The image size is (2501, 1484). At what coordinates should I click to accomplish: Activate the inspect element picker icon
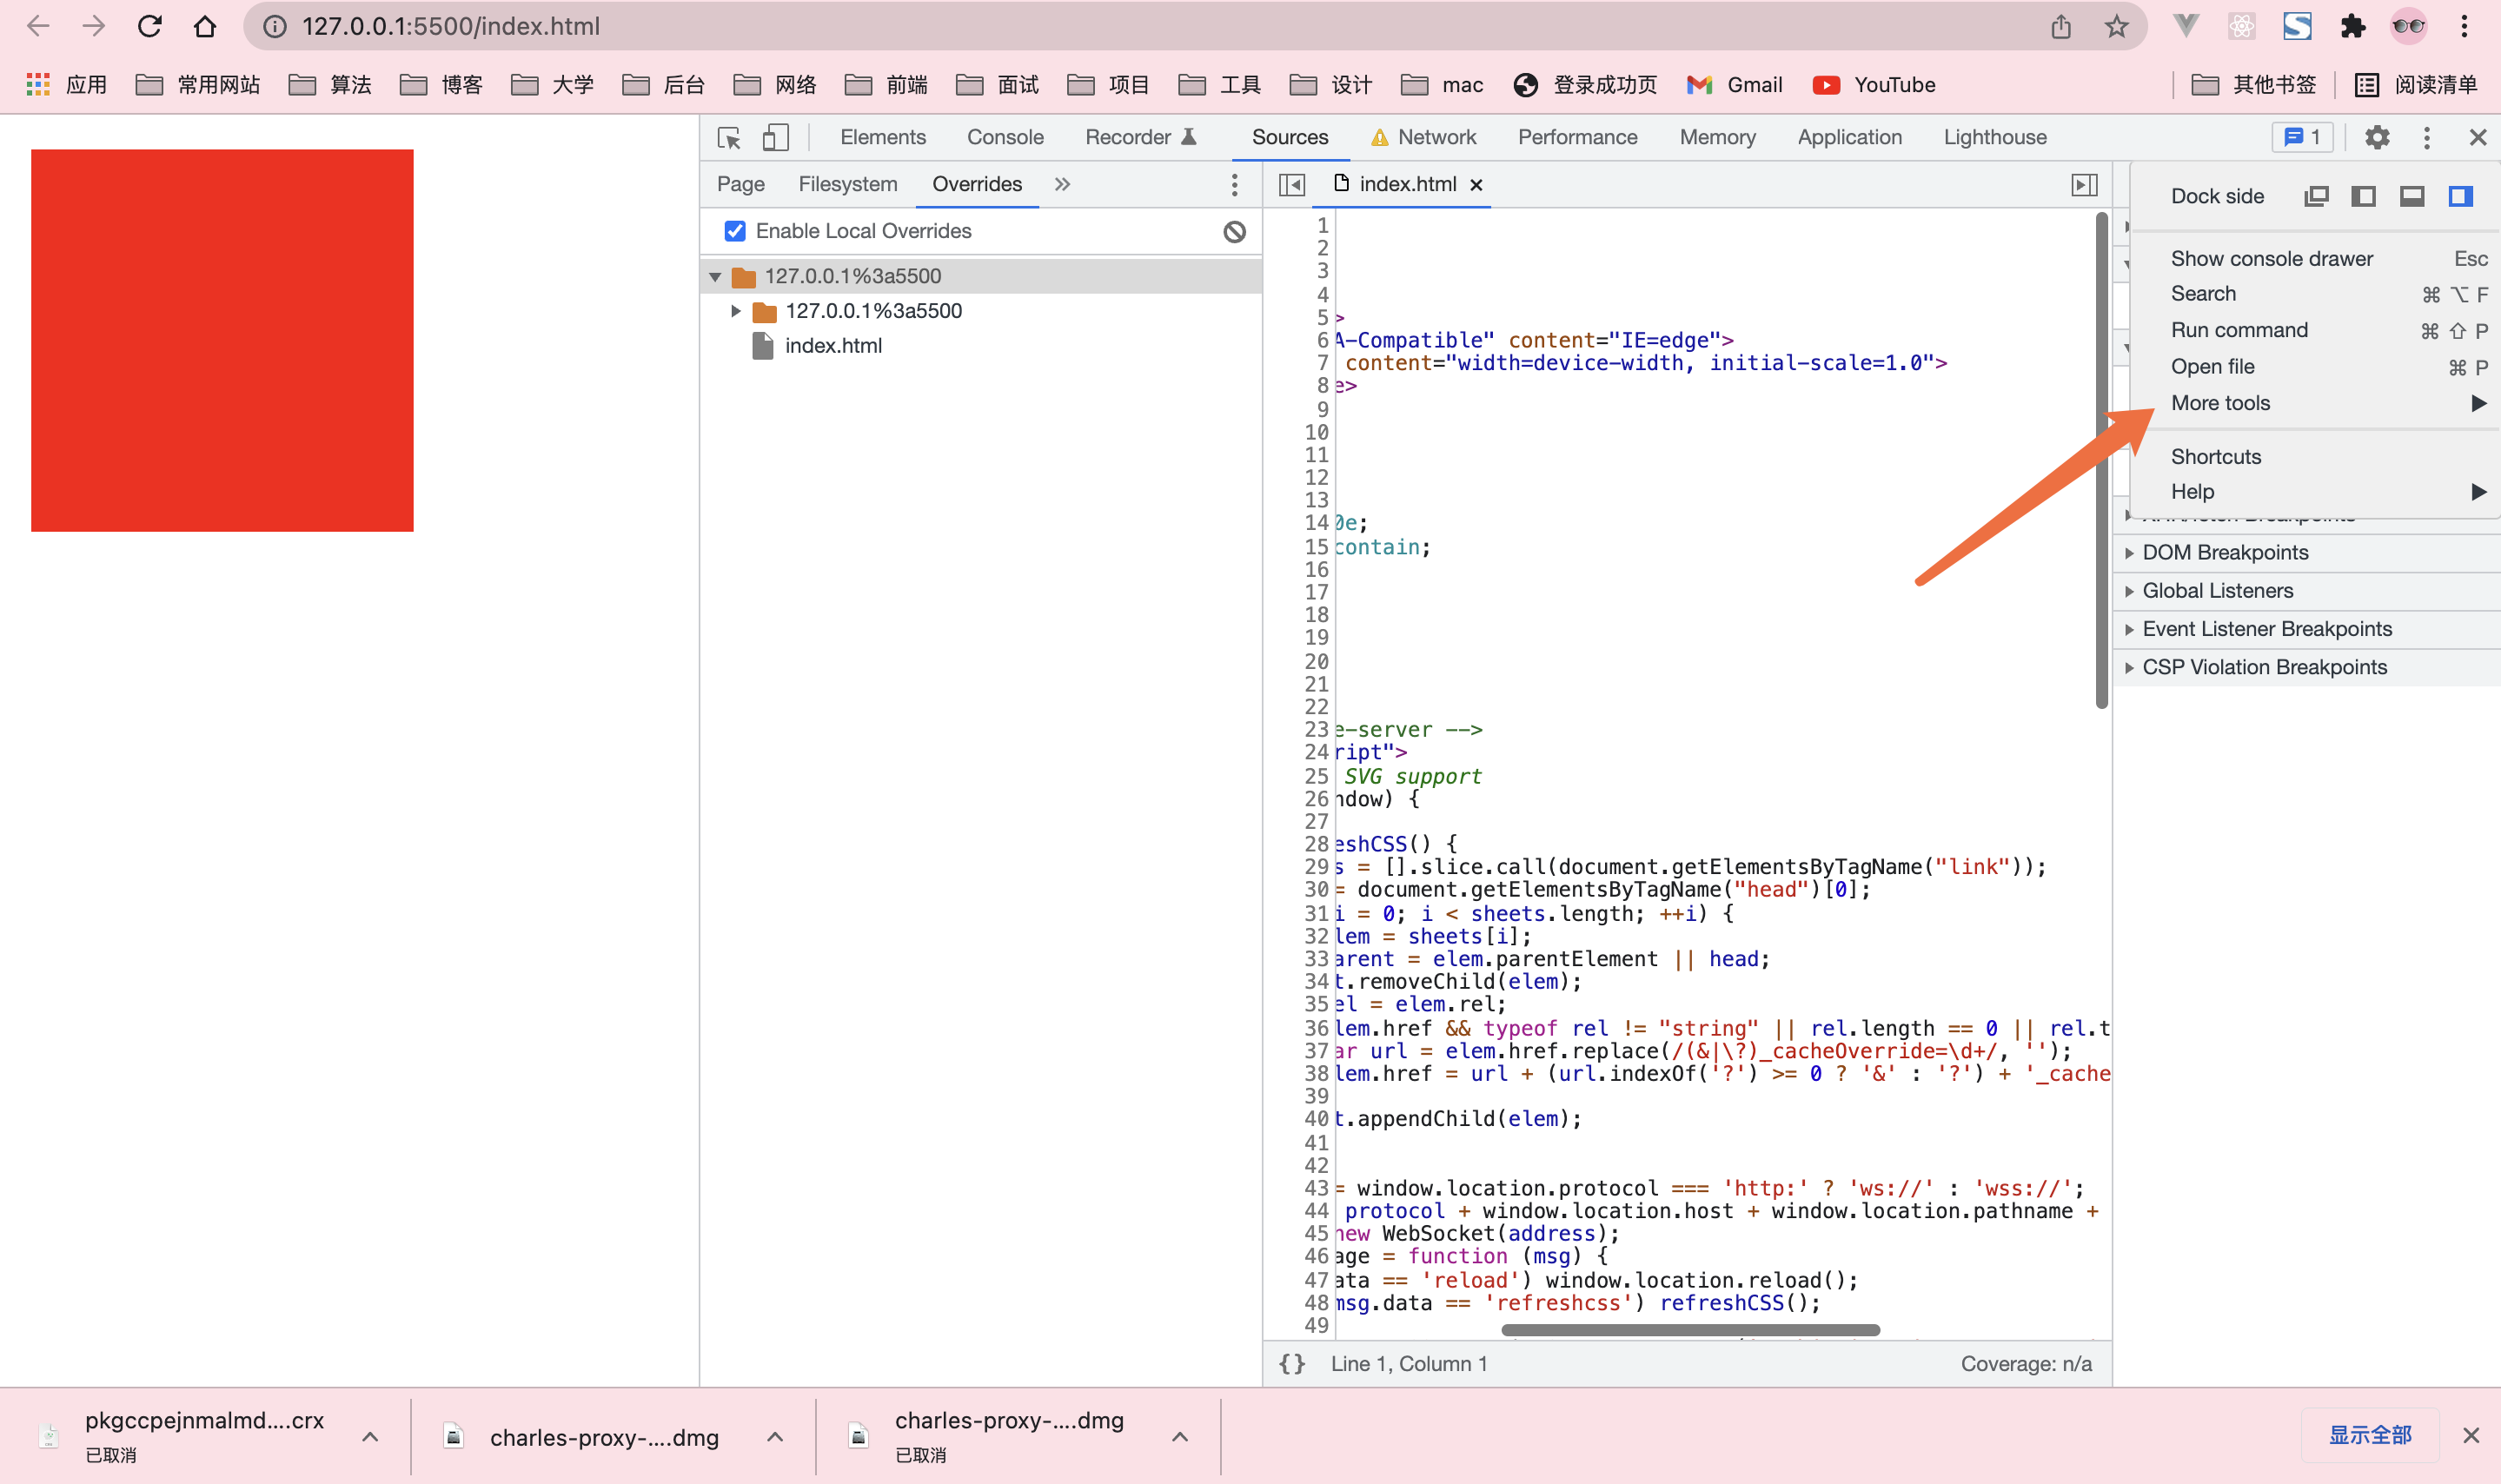tap(729, 138)
